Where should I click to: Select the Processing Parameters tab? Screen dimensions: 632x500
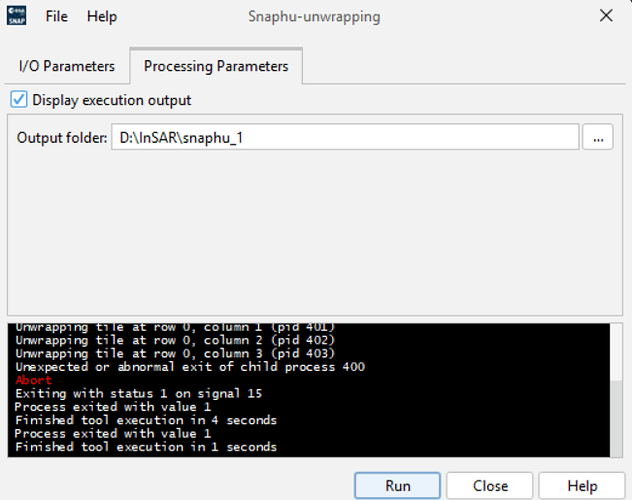coord(216,66)
